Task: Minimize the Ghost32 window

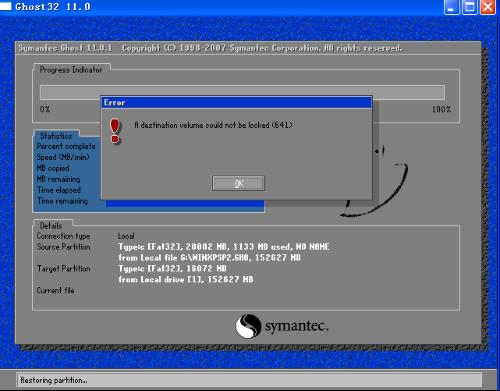Action: [452, 7]
